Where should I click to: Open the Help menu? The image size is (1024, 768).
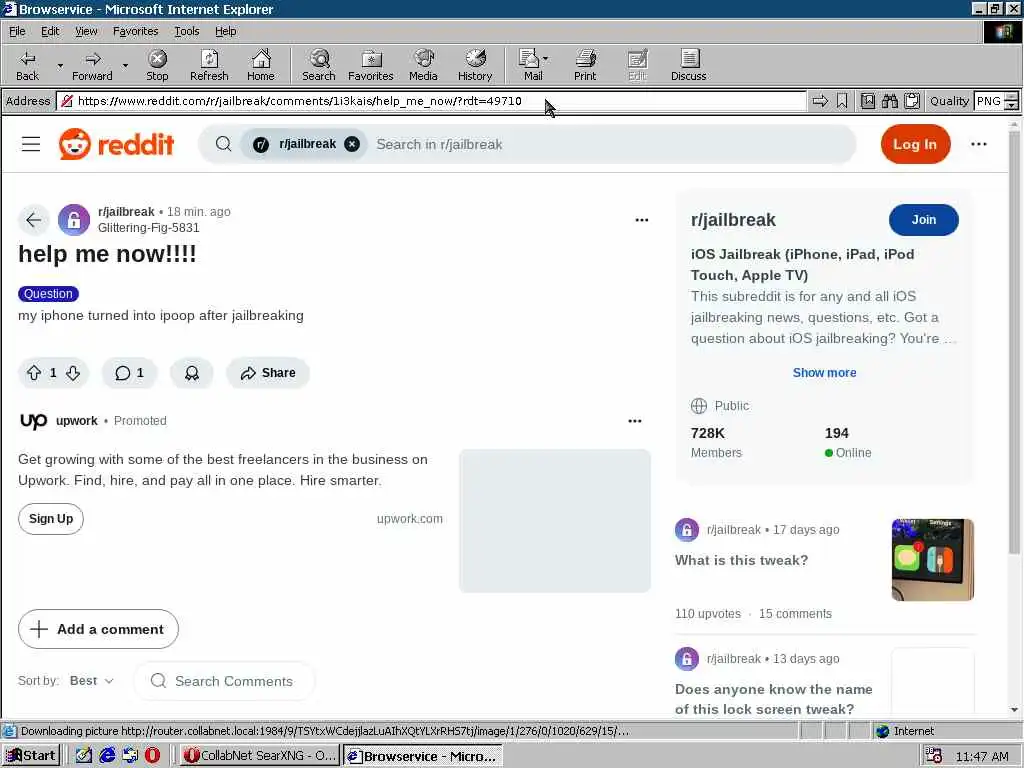(225, 31)
